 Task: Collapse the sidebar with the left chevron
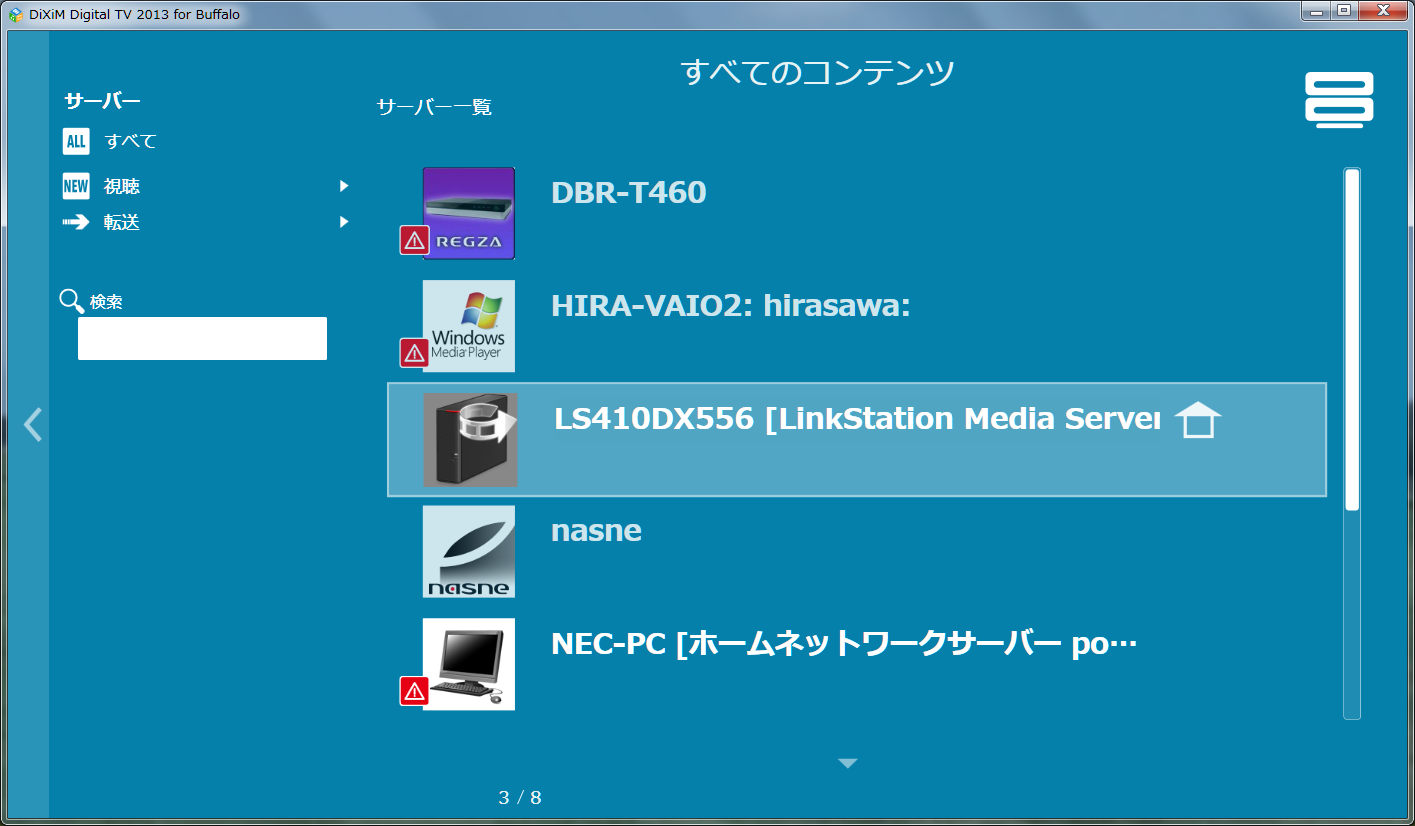coord(33,424)
